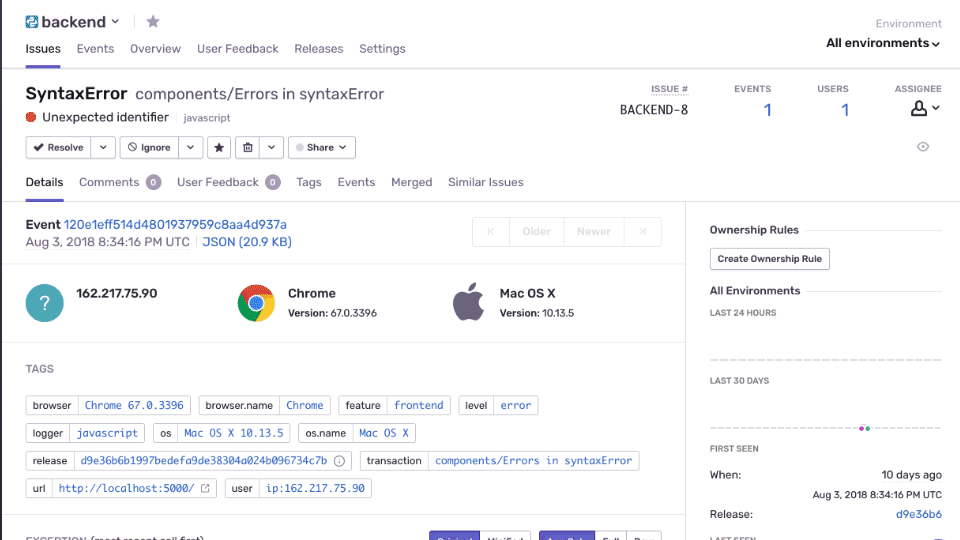Click Create Ownership Rule button
The width and height of the screenshot is (960, 540).
click(x=770, y=259)
